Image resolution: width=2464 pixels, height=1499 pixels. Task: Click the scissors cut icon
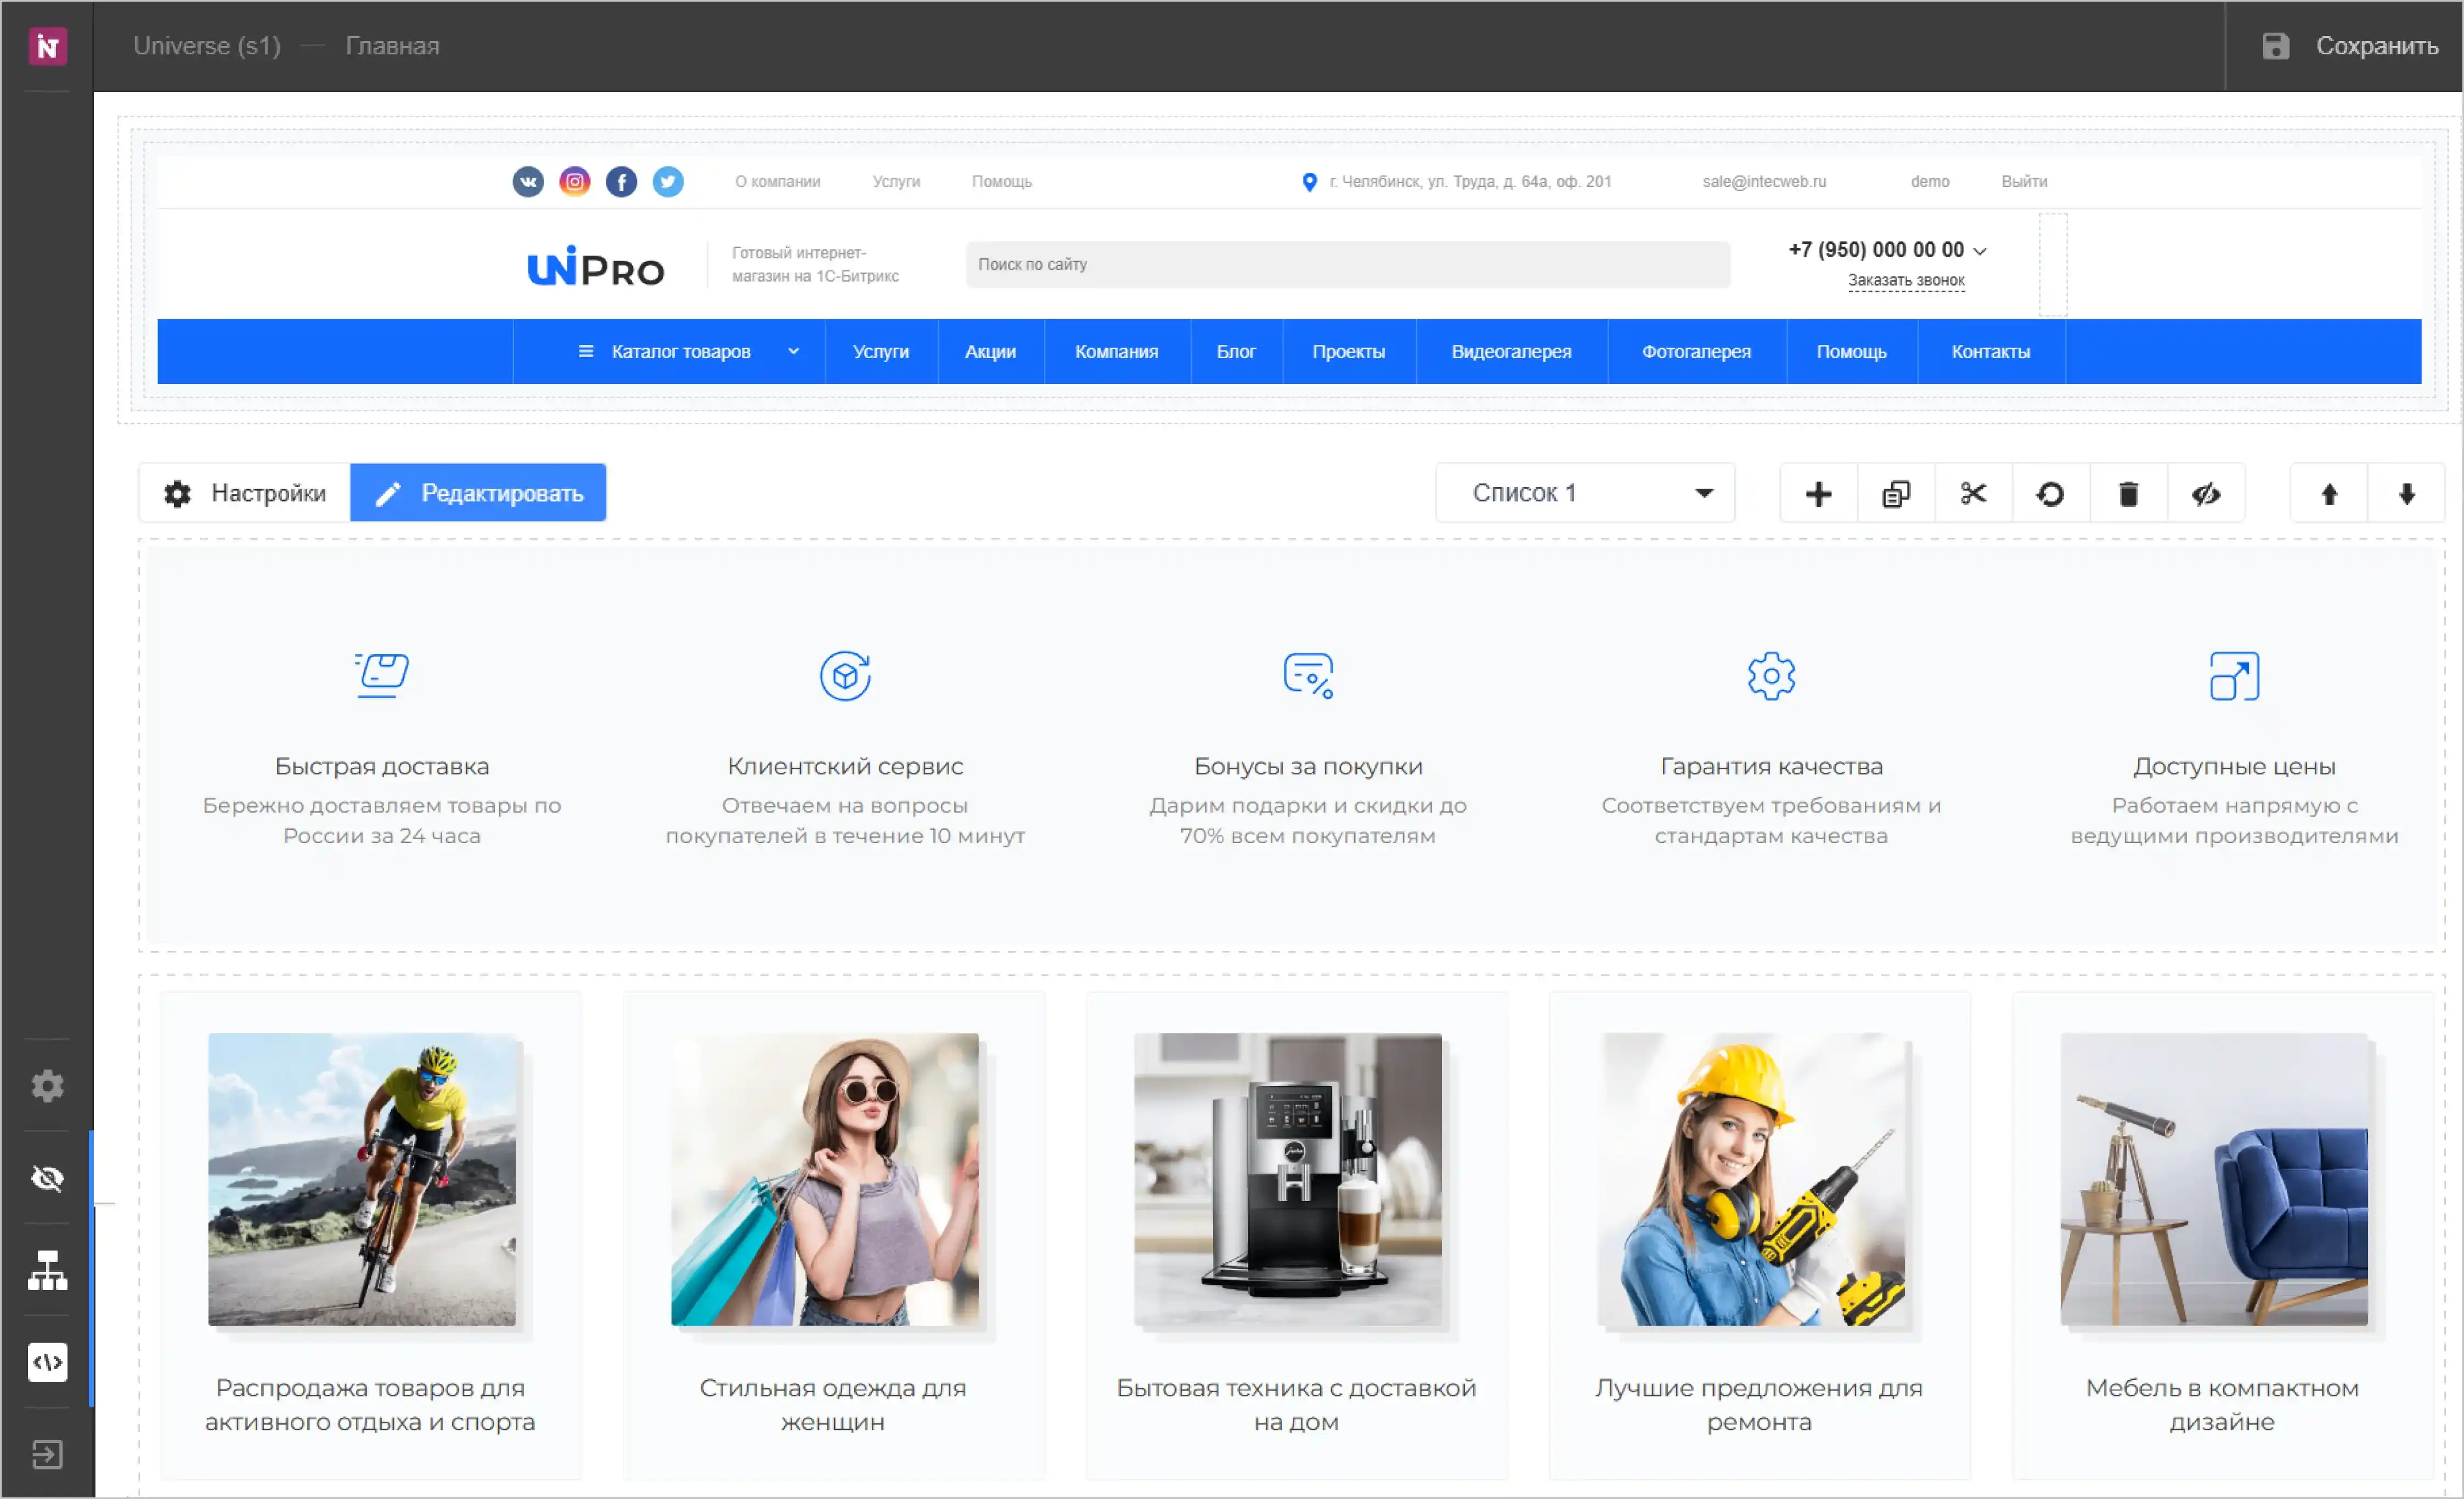(x=1973, y=493)
